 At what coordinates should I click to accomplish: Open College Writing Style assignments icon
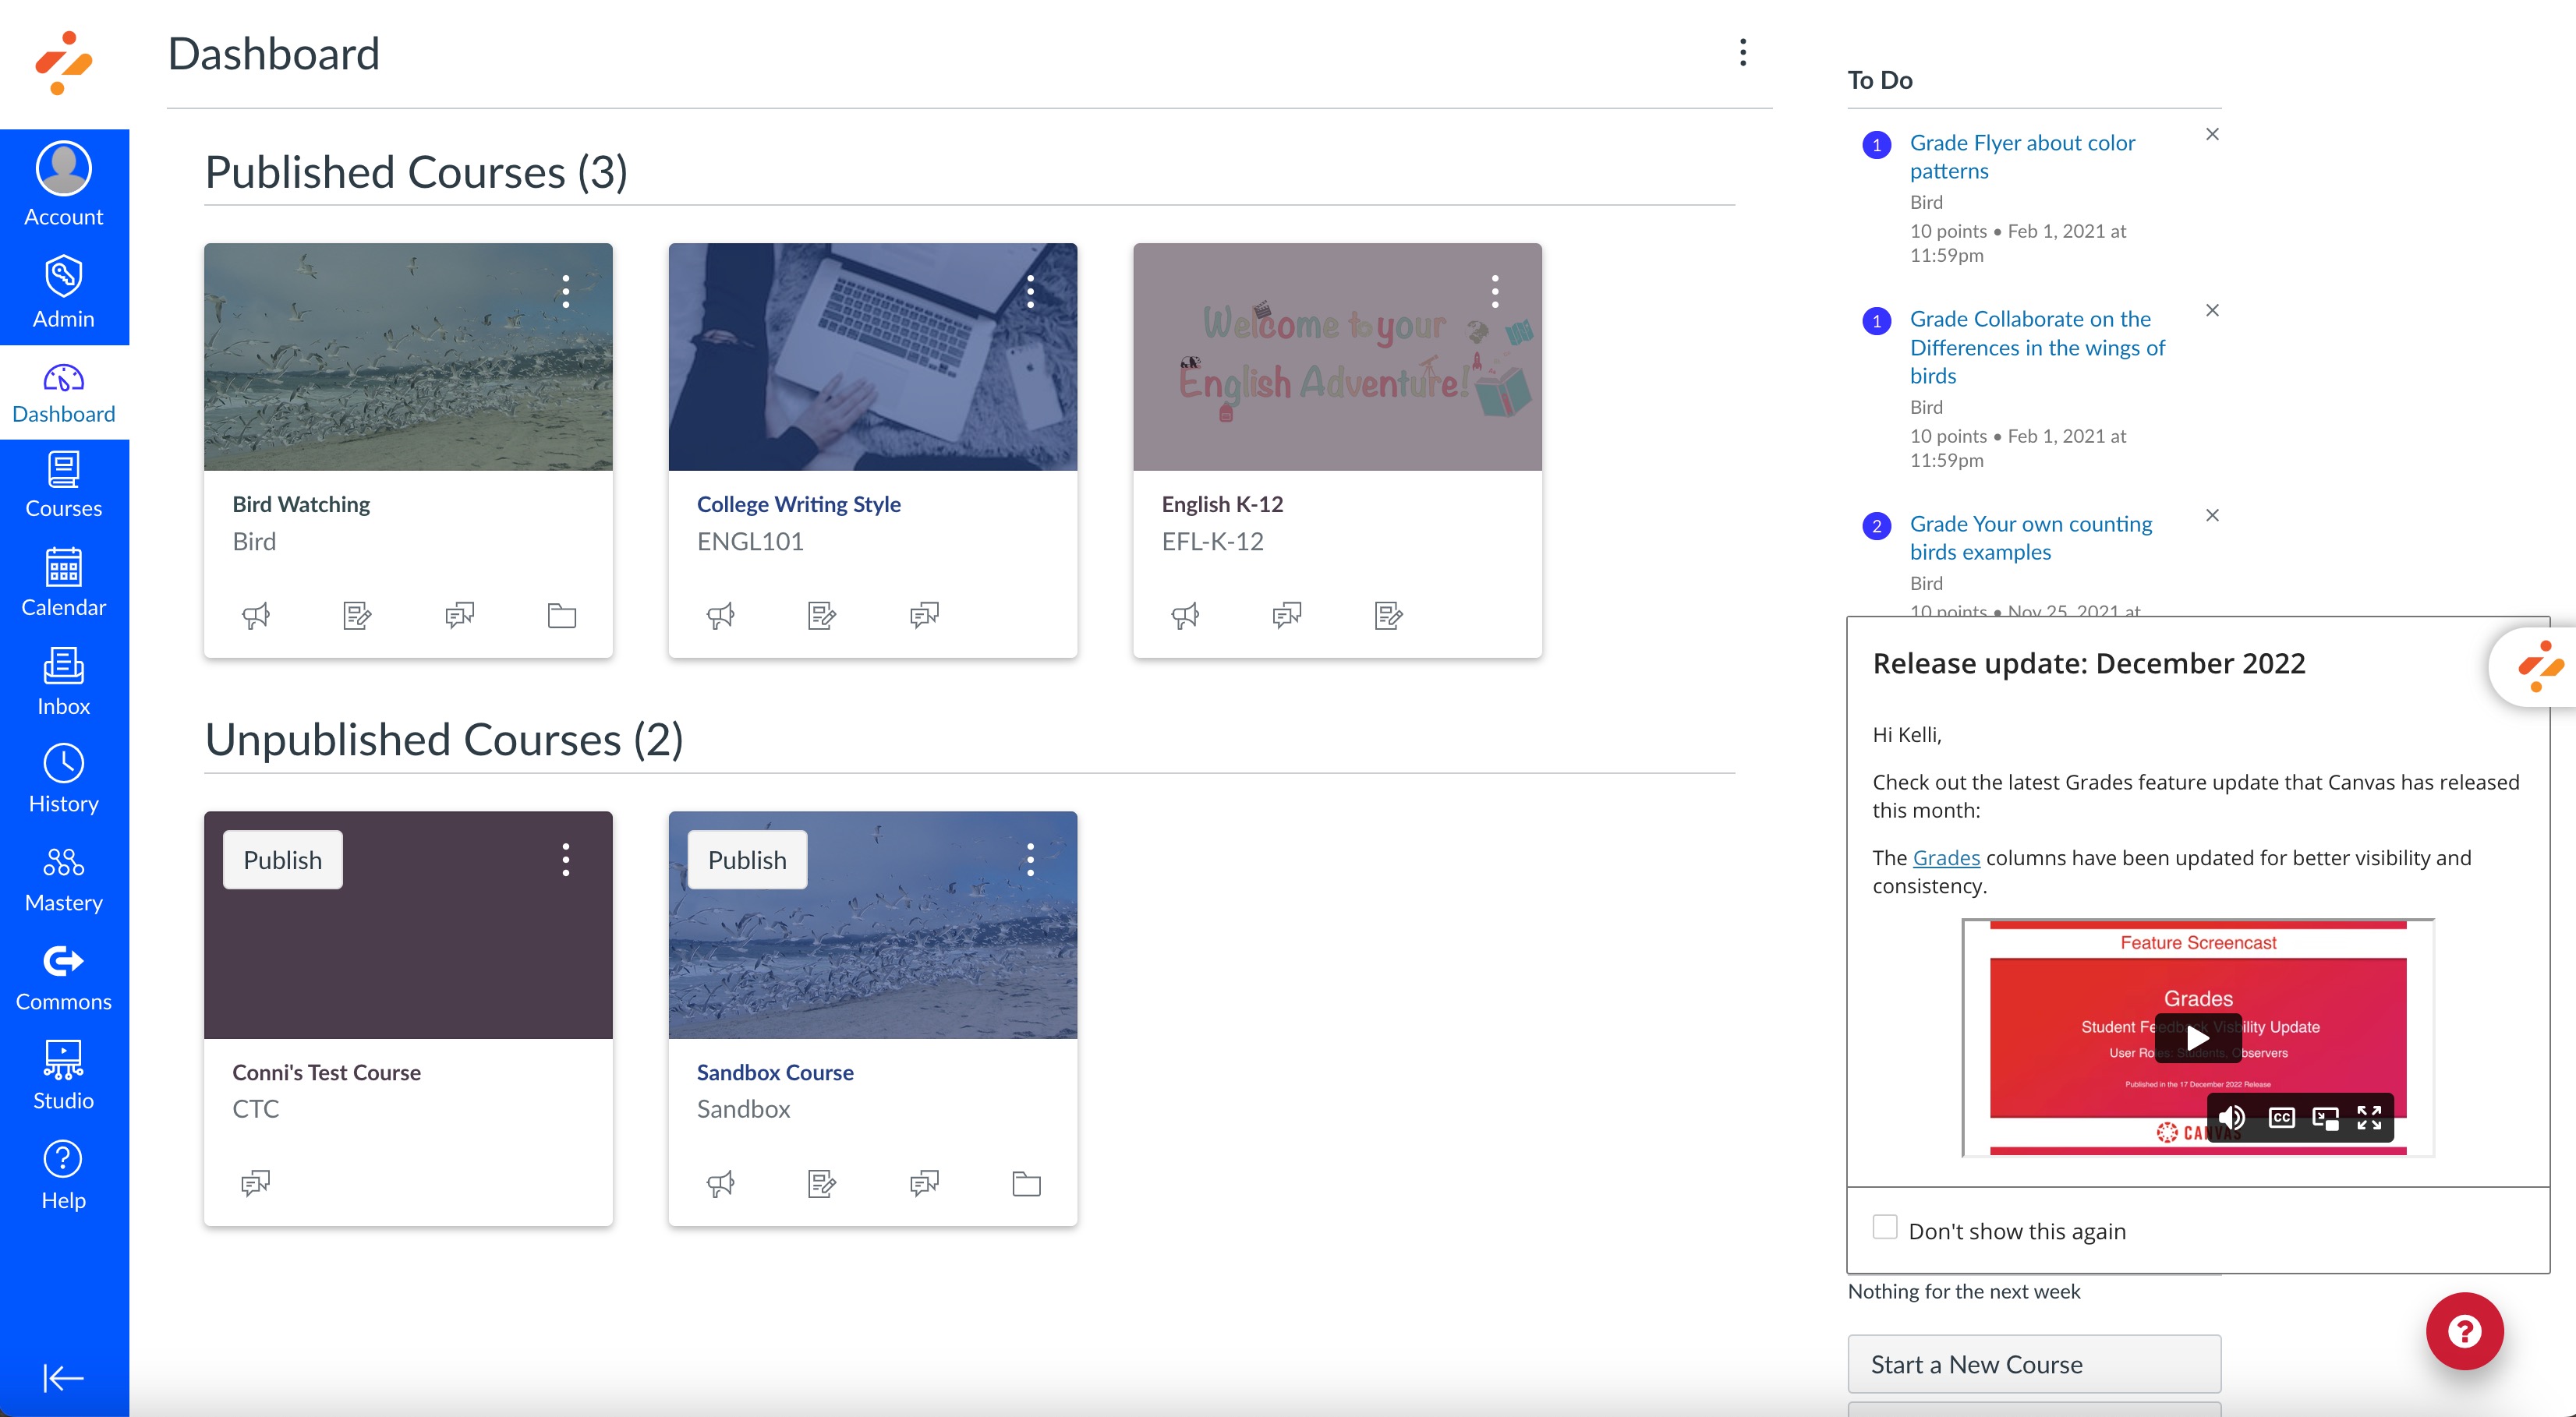pyautogui.click(x=821, y=615)
